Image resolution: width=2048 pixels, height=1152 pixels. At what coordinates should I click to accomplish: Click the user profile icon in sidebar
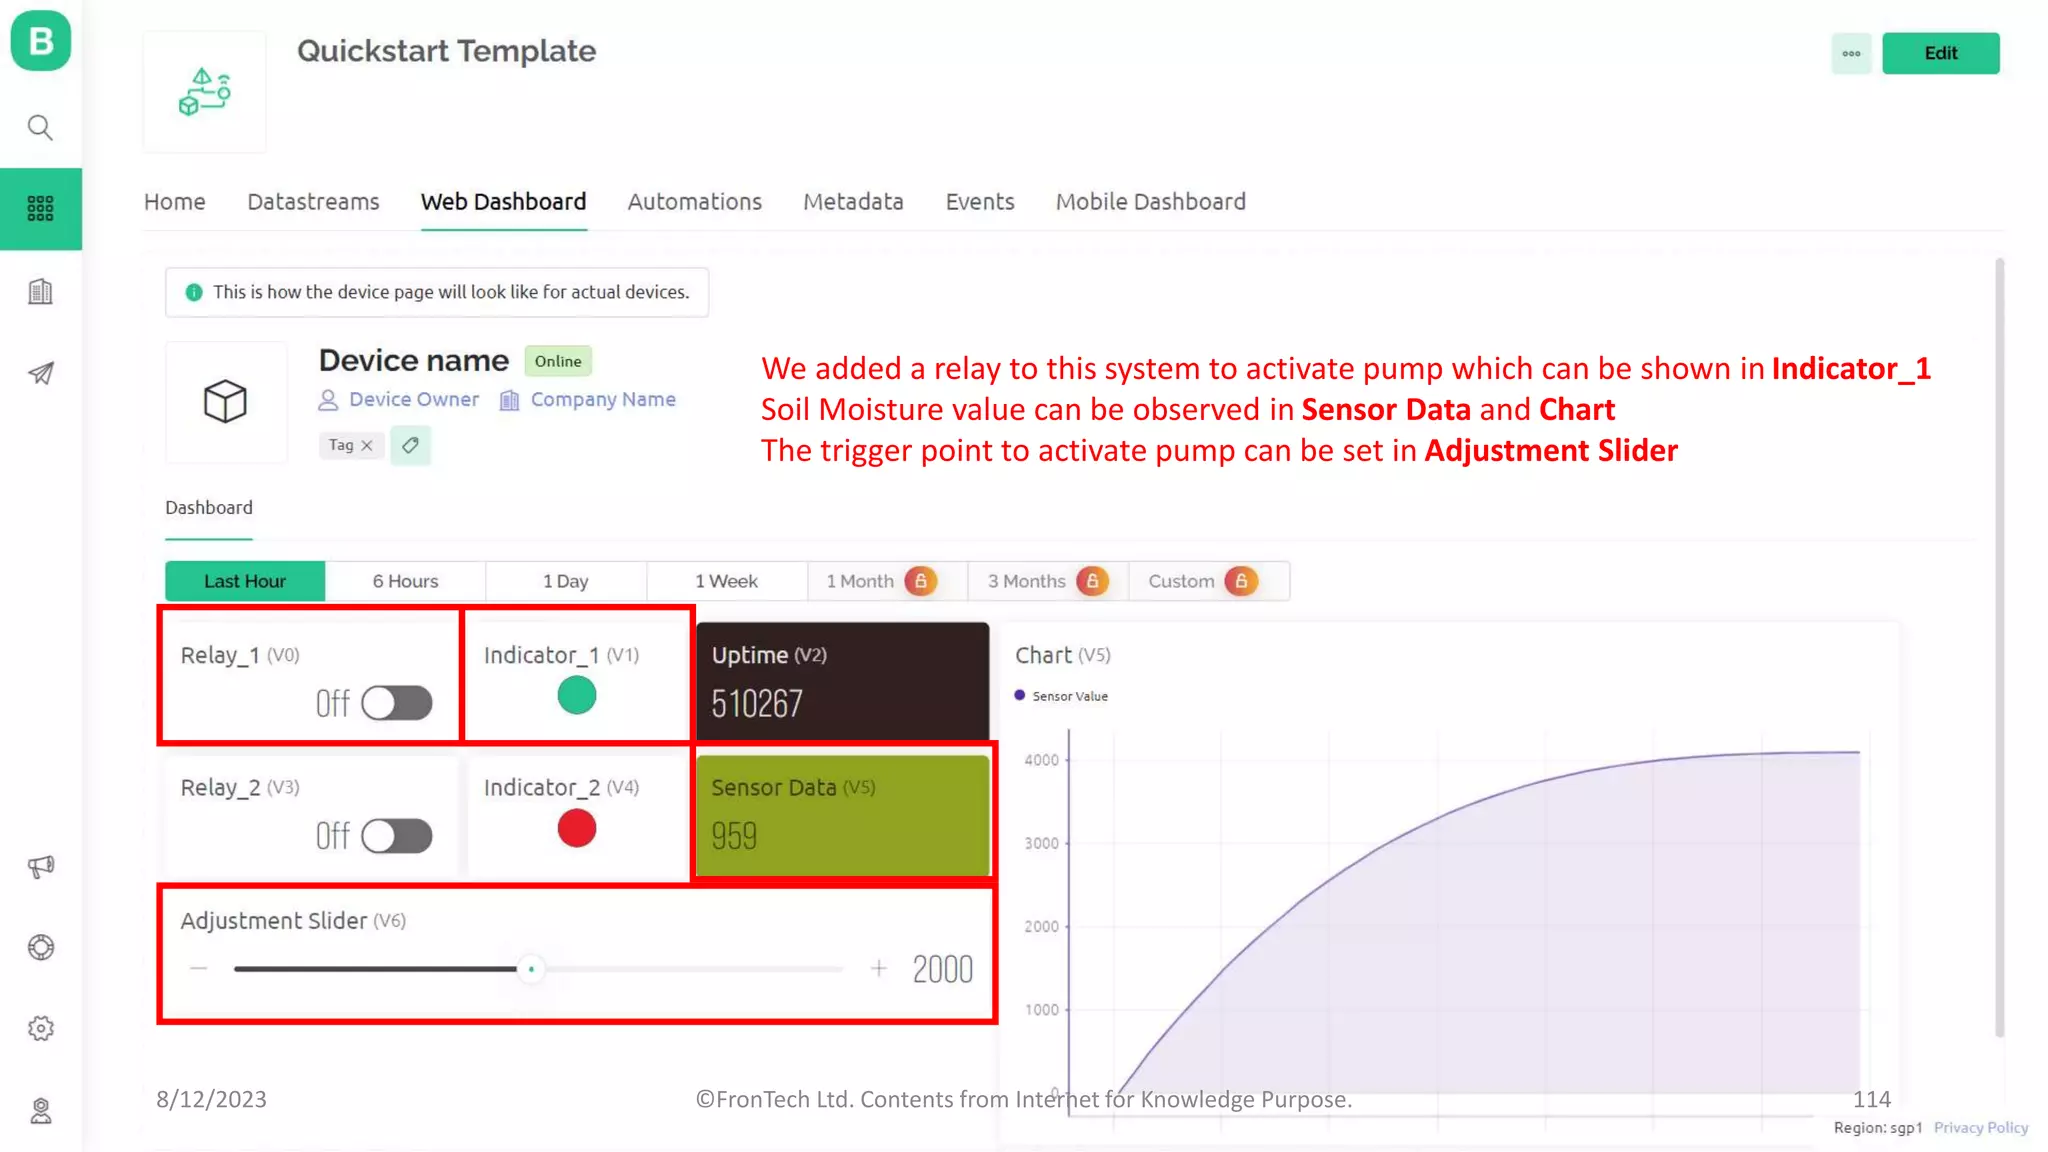coord(40,1110)
